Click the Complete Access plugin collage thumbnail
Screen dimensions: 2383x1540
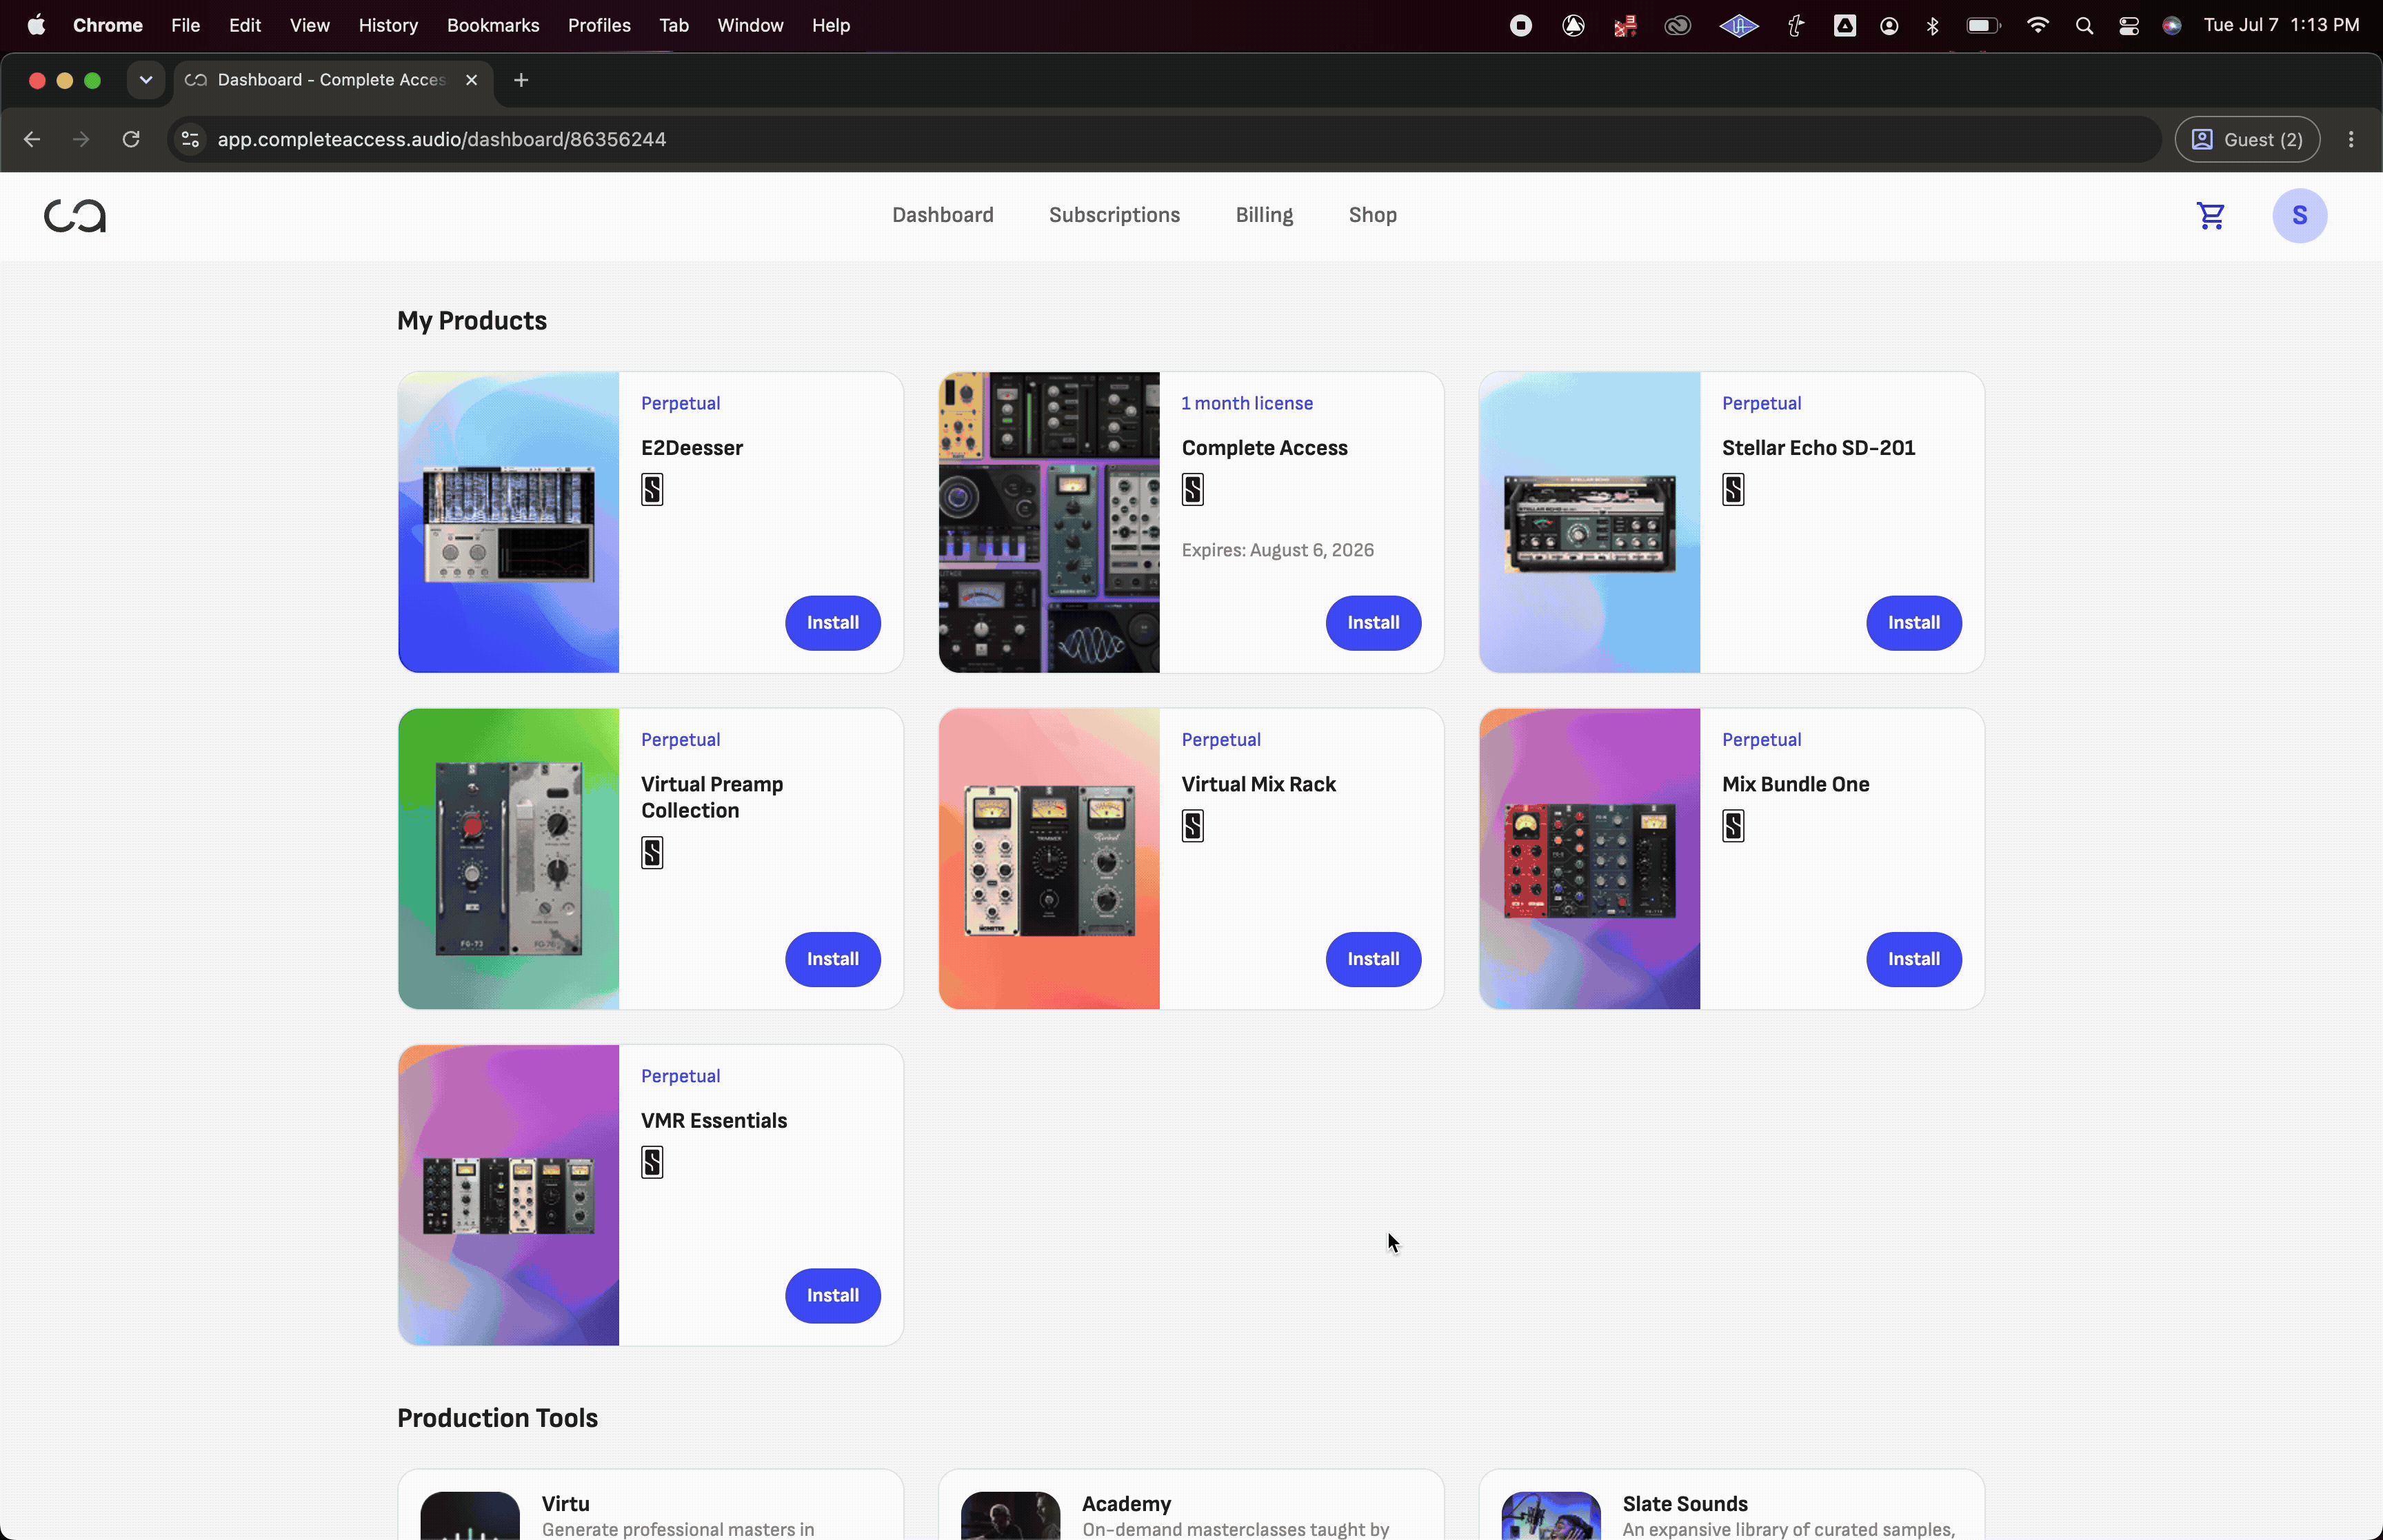point(1049,522)
